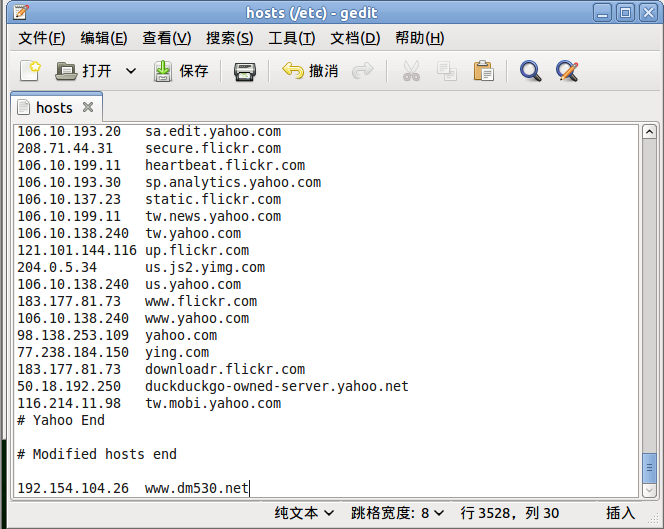Click the '# Yahoo End' comment line
The image size is (664, 529).
click(61, 420)
